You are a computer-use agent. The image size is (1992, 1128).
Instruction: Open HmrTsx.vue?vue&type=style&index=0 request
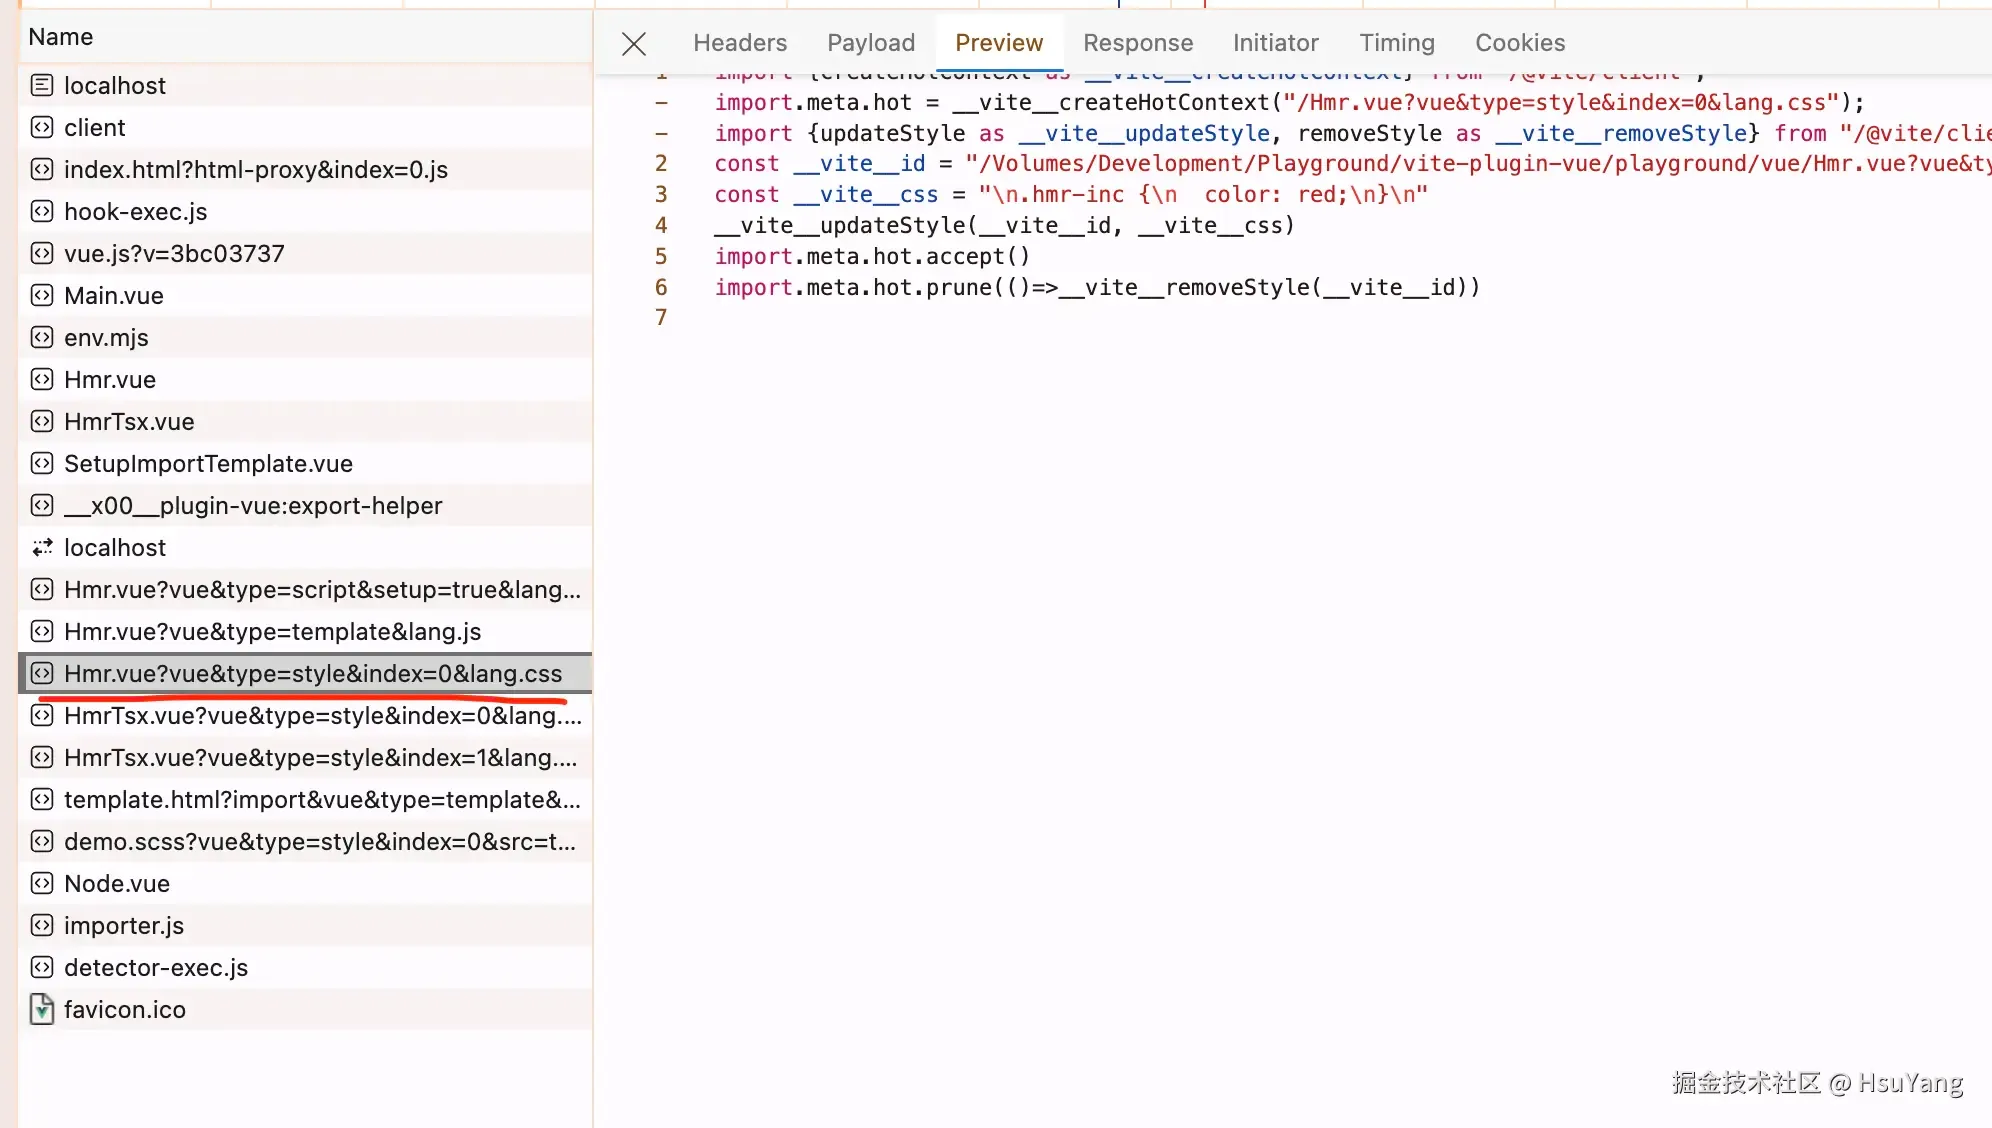tap(305, 715)
